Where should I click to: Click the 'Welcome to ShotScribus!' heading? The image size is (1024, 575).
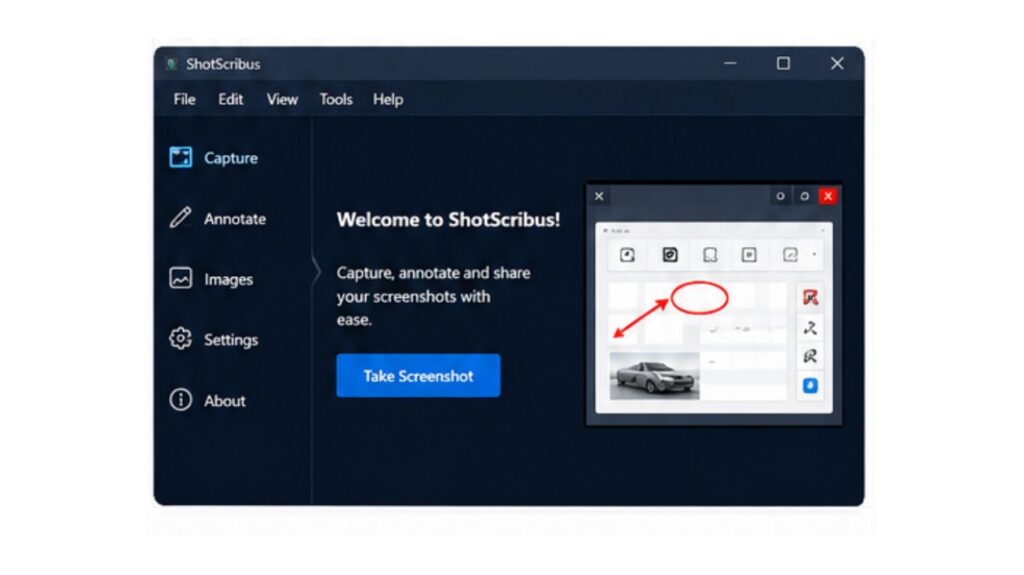click(448, 220)
